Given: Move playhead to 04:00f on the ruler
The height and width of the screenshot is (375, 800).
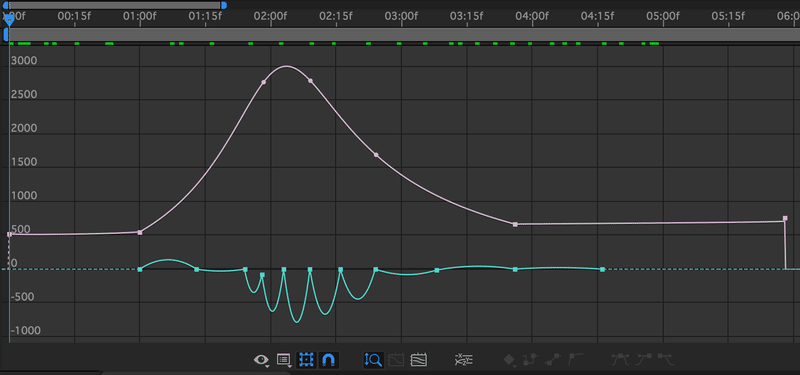Looking at the screenshot, I should point(532,16).
